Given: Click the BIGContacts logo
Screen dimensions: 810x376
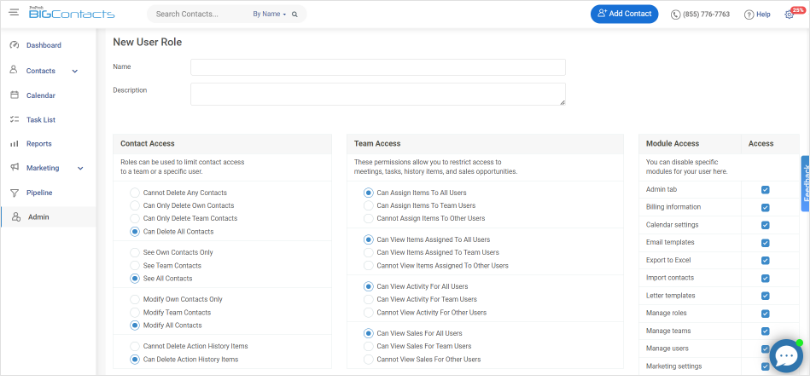Looking at the screenshot, I should click(x=72, y=13).
